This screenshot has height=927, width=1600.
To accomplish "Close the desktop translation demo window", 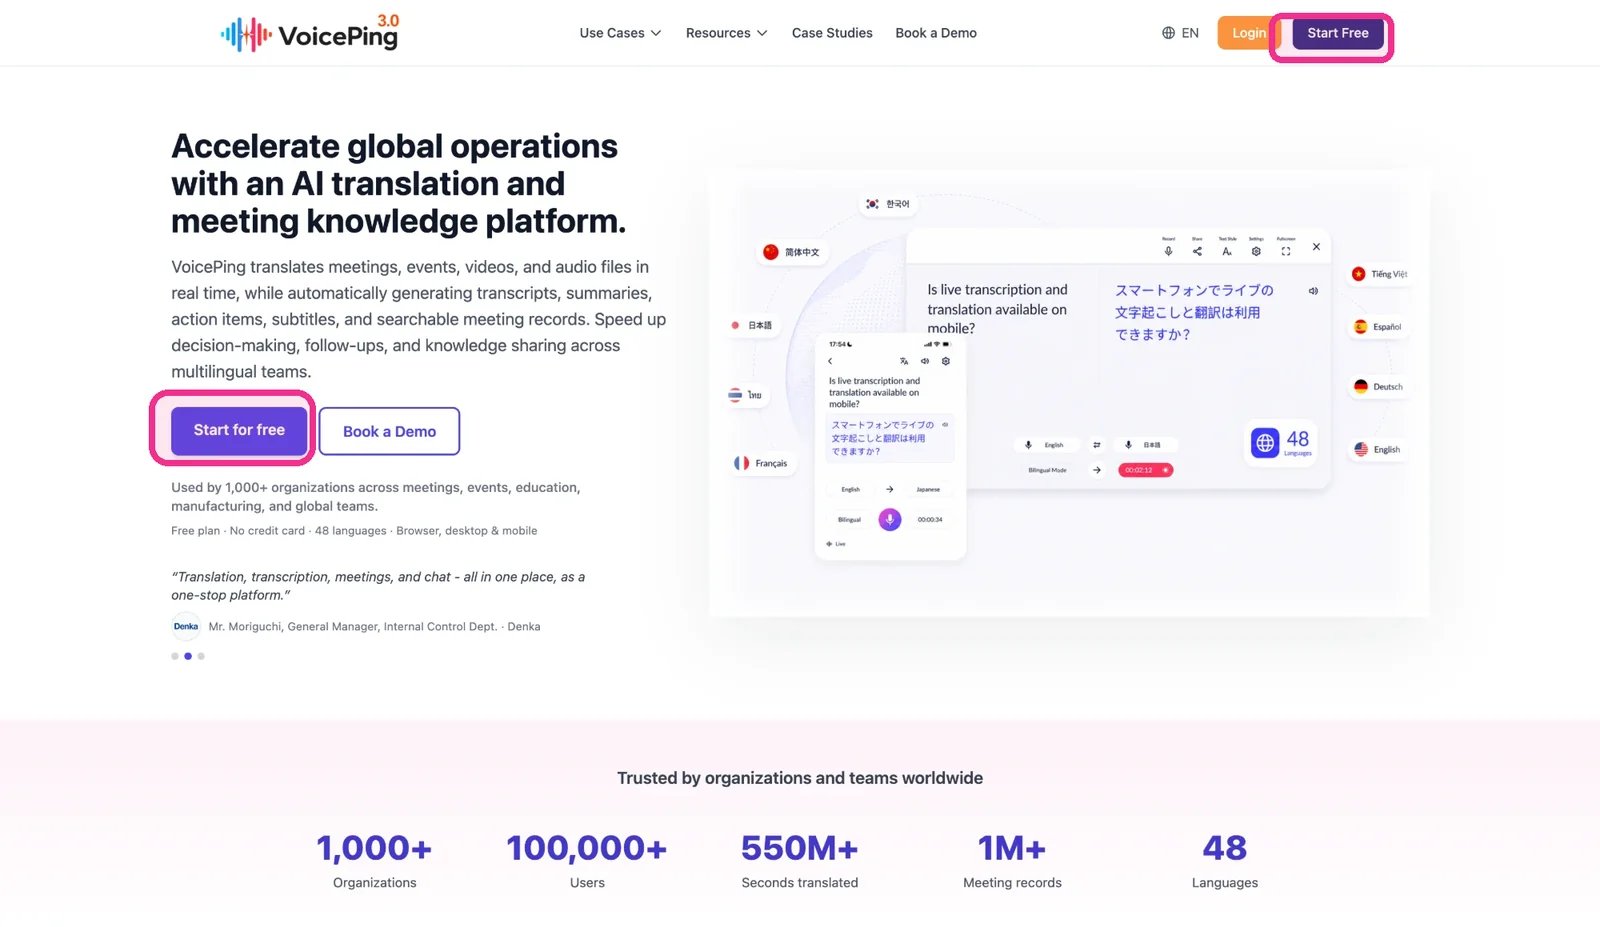I will click(x=1316, y=246).
